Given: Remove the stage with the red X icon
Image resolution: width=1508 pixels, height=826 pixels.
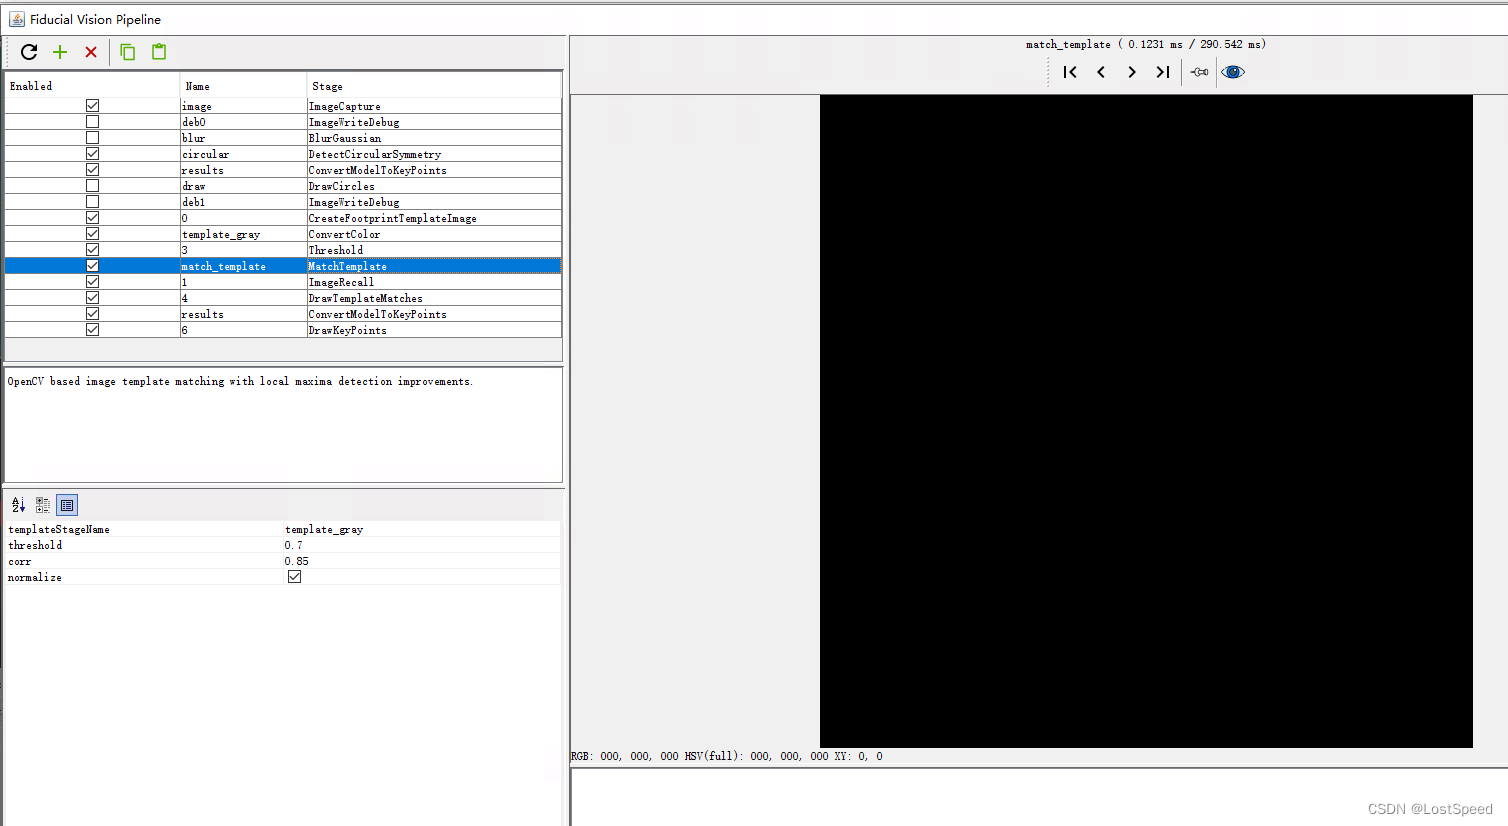Looking at the screenshot, I should (x=91, y=52).
